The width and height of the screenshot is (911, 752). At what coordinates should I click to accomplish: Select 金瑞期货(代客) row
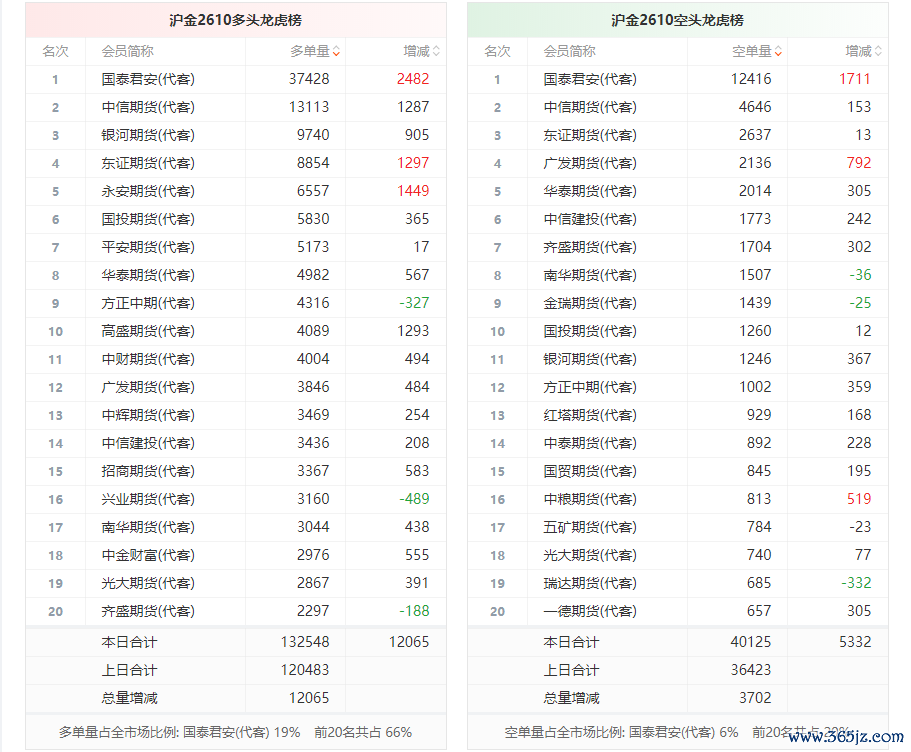tap(678, 303)
